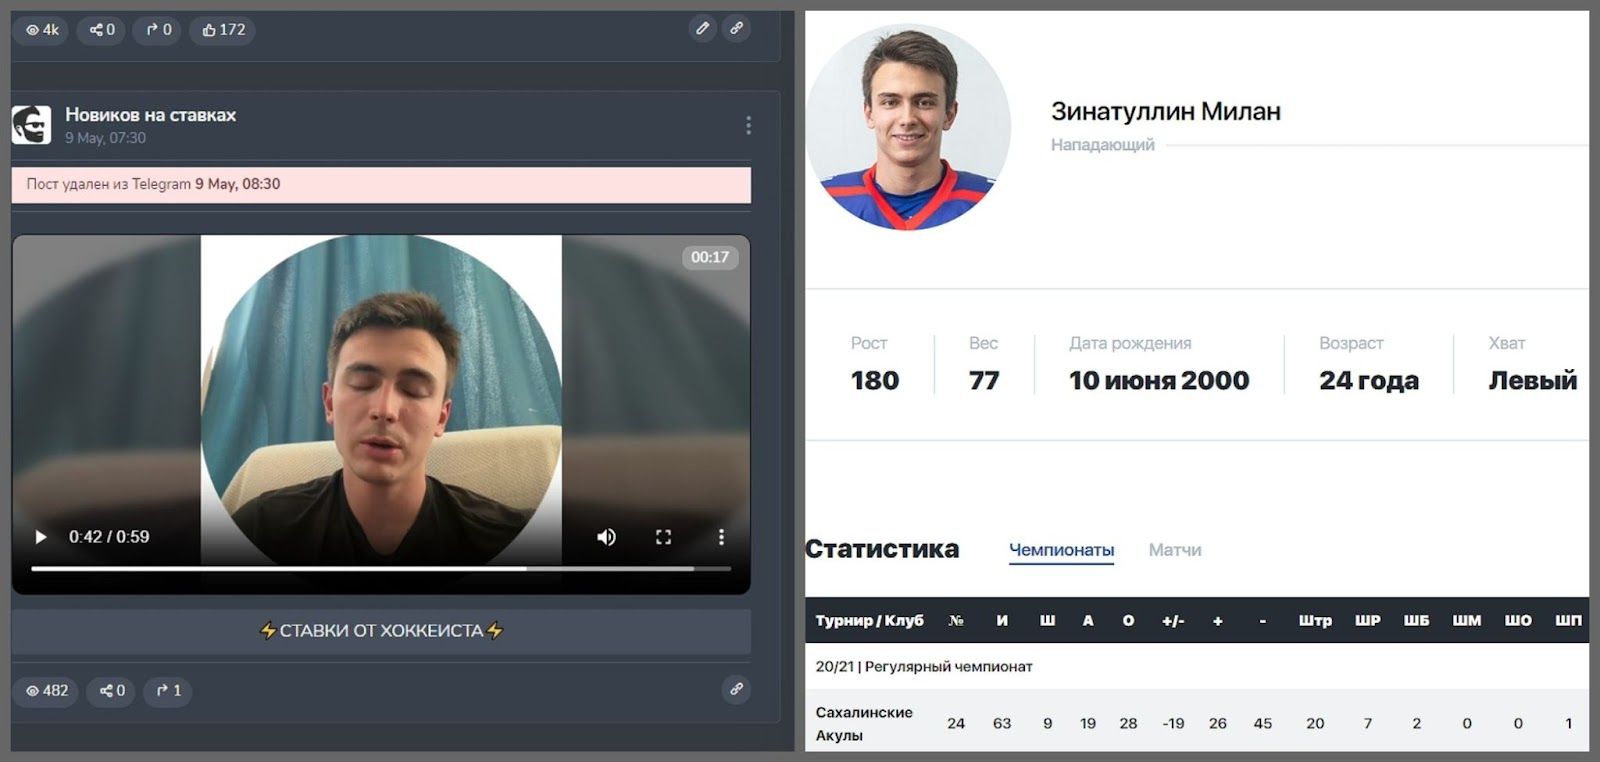Screen dimensions: 1600x762
Task: Click the 172 likes thumbs-up badge
Action: (x=223, y=30)
